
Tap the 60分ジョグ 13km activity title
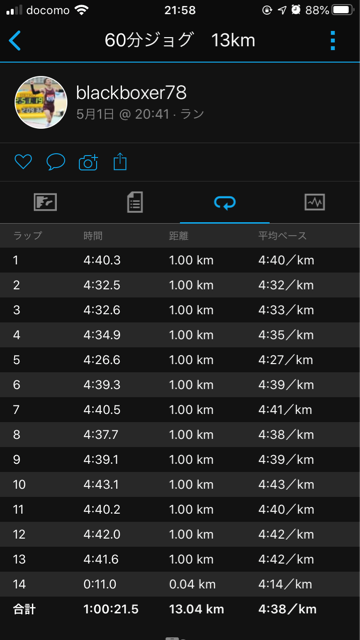(x=180, y=40)
